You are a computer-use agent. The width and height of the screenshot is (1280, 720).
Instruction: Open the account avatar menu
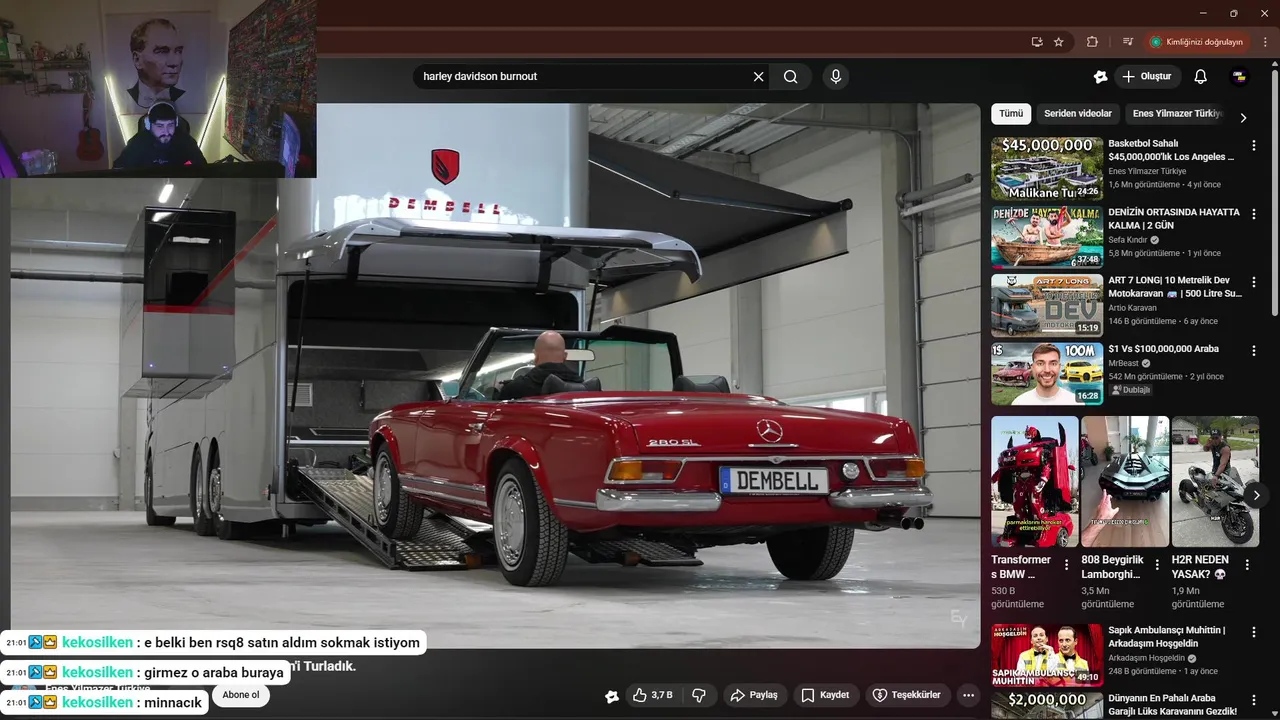coord(1239,77)
